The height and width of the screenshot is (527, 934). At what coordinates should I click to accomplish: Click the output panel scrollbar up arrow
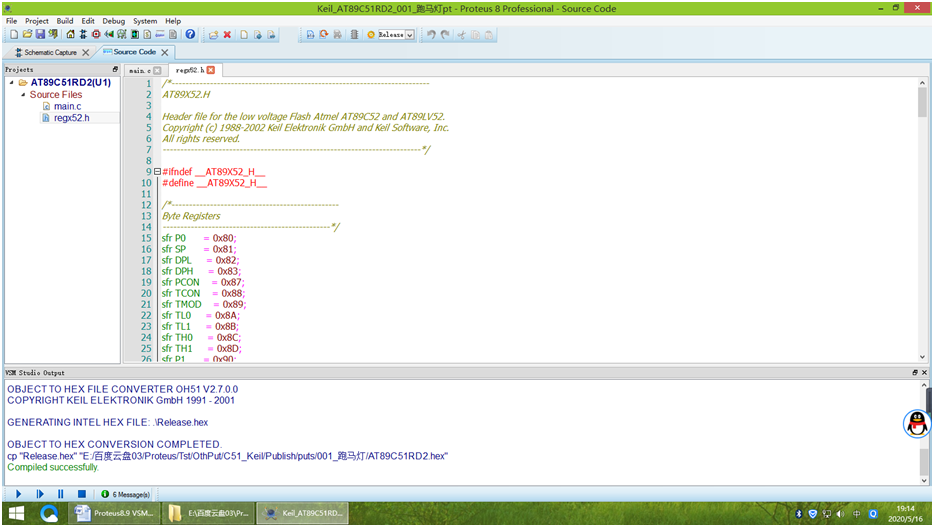click(x=924, y=385)
